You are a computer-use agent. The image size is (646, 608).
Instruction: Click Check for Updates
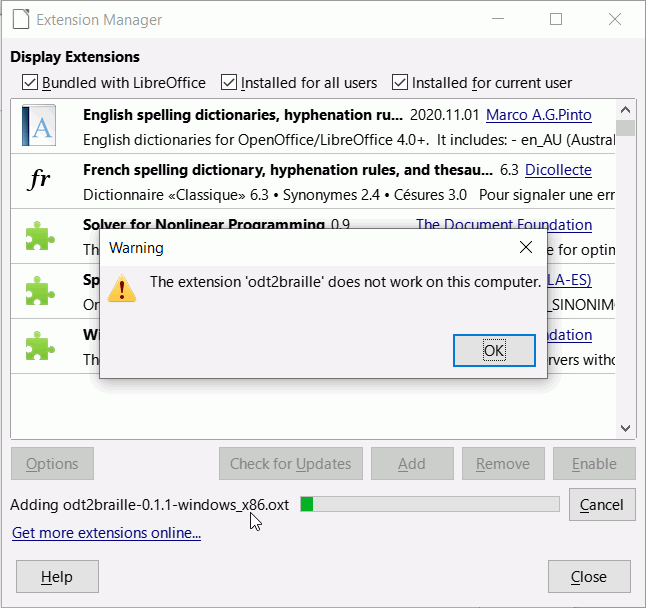click(291, 464)
